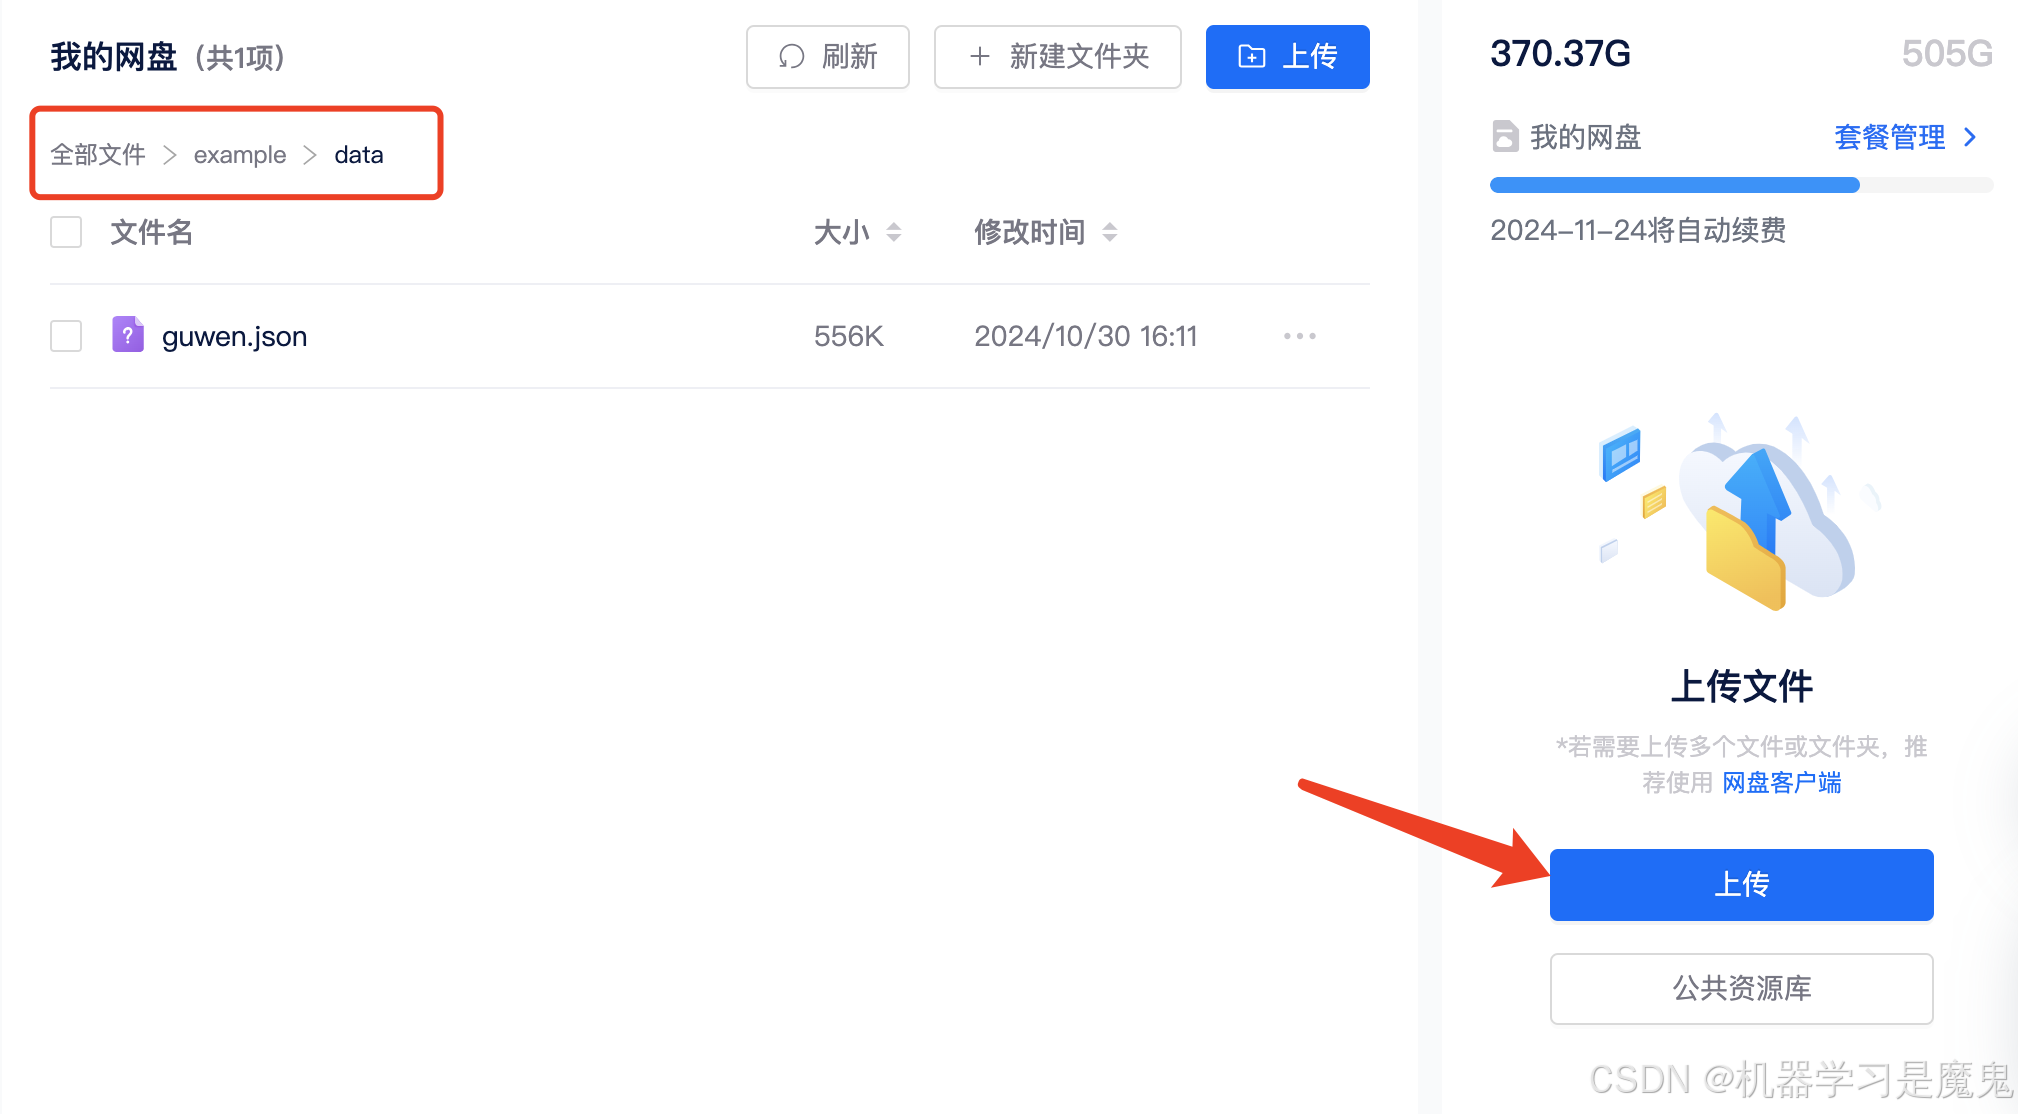Screen dimensions: 2018x1114
Task: Click the 修改时间 column header
Action: click(x=1029, y=232)
